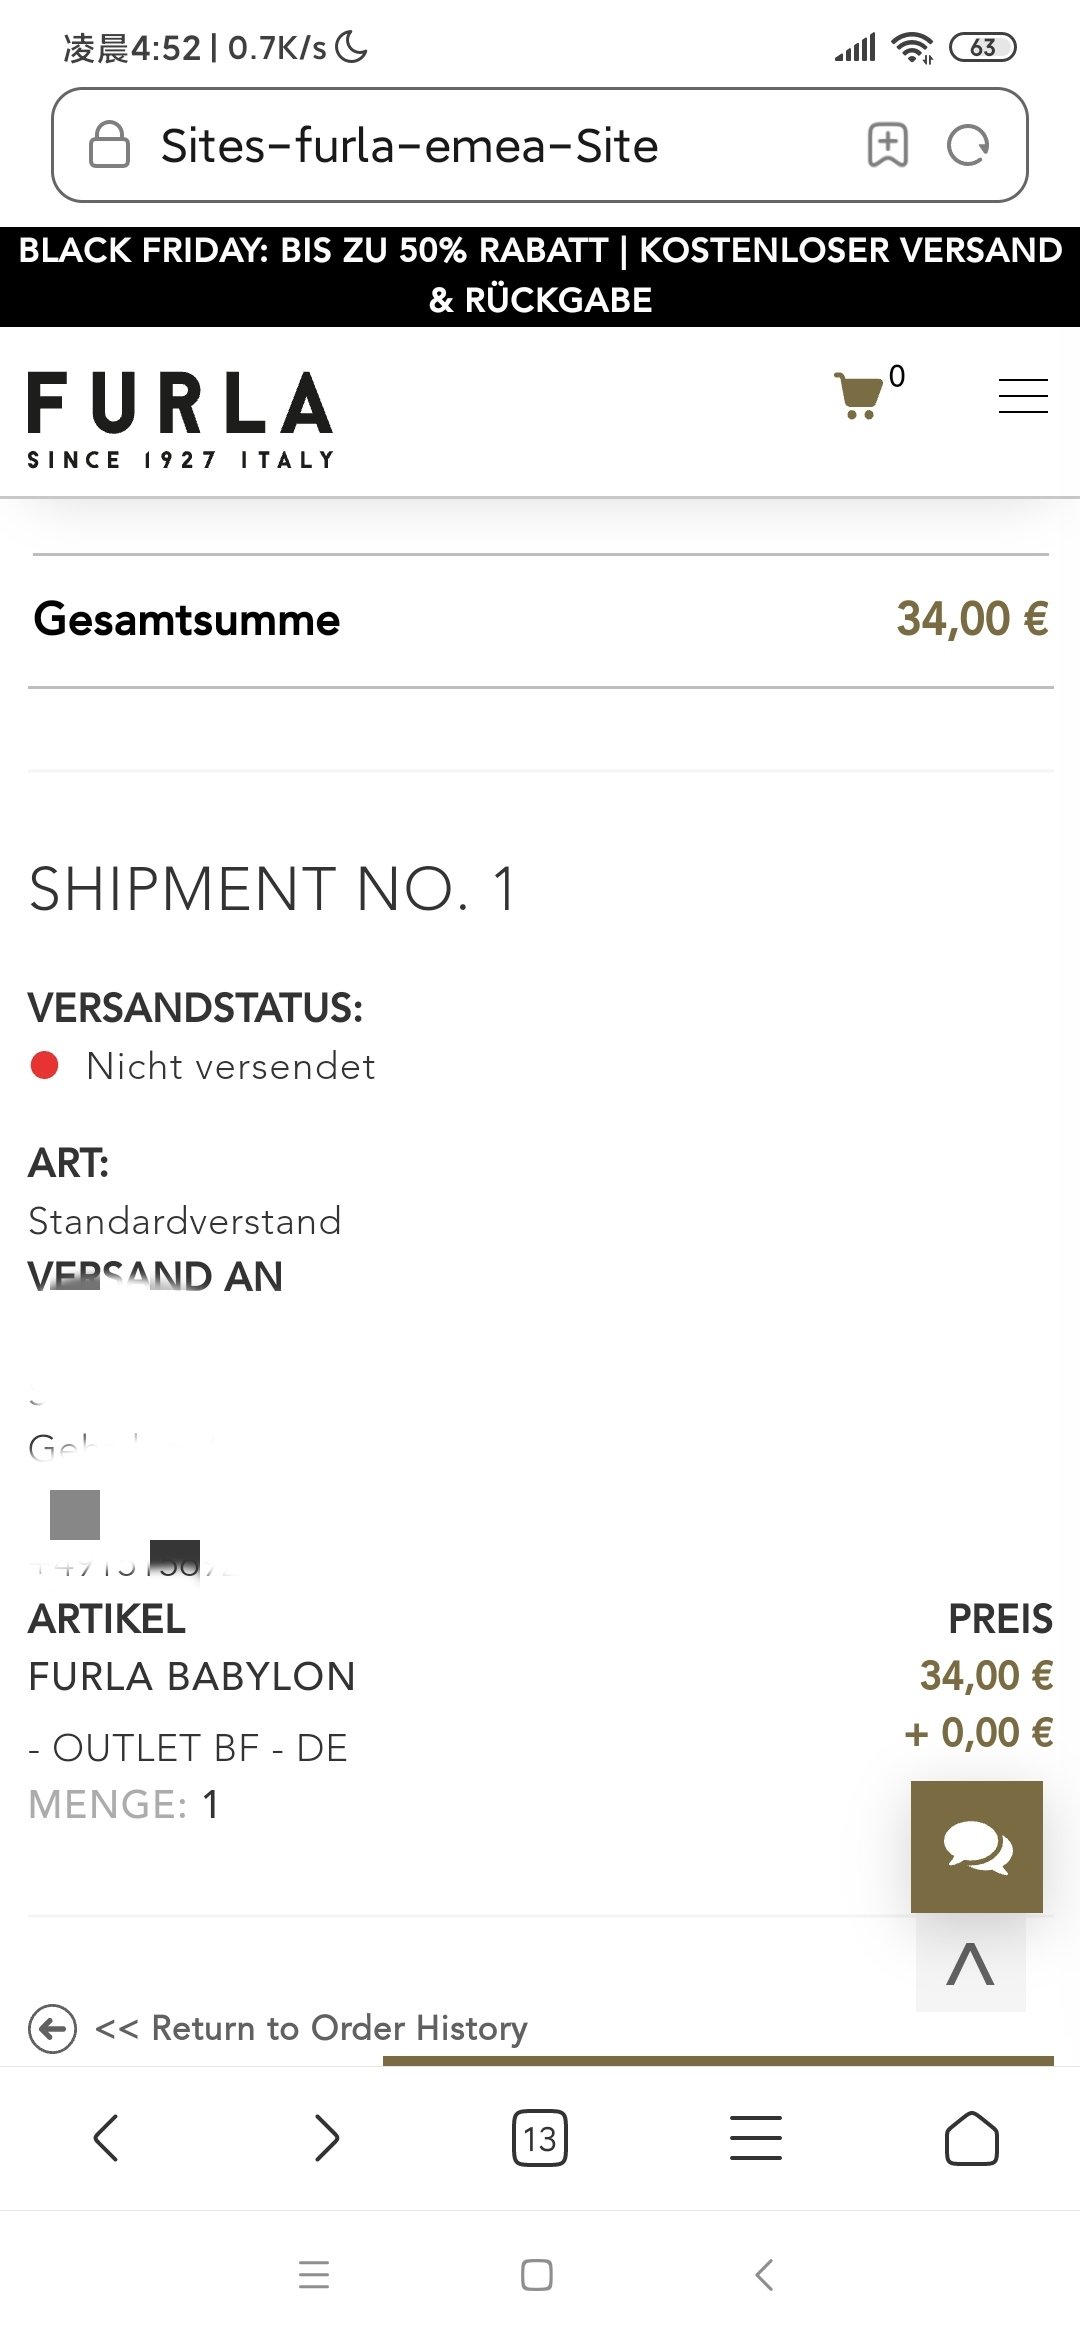
Task: Tap the scroll-to-top arrow
Action: (971, 1964)
